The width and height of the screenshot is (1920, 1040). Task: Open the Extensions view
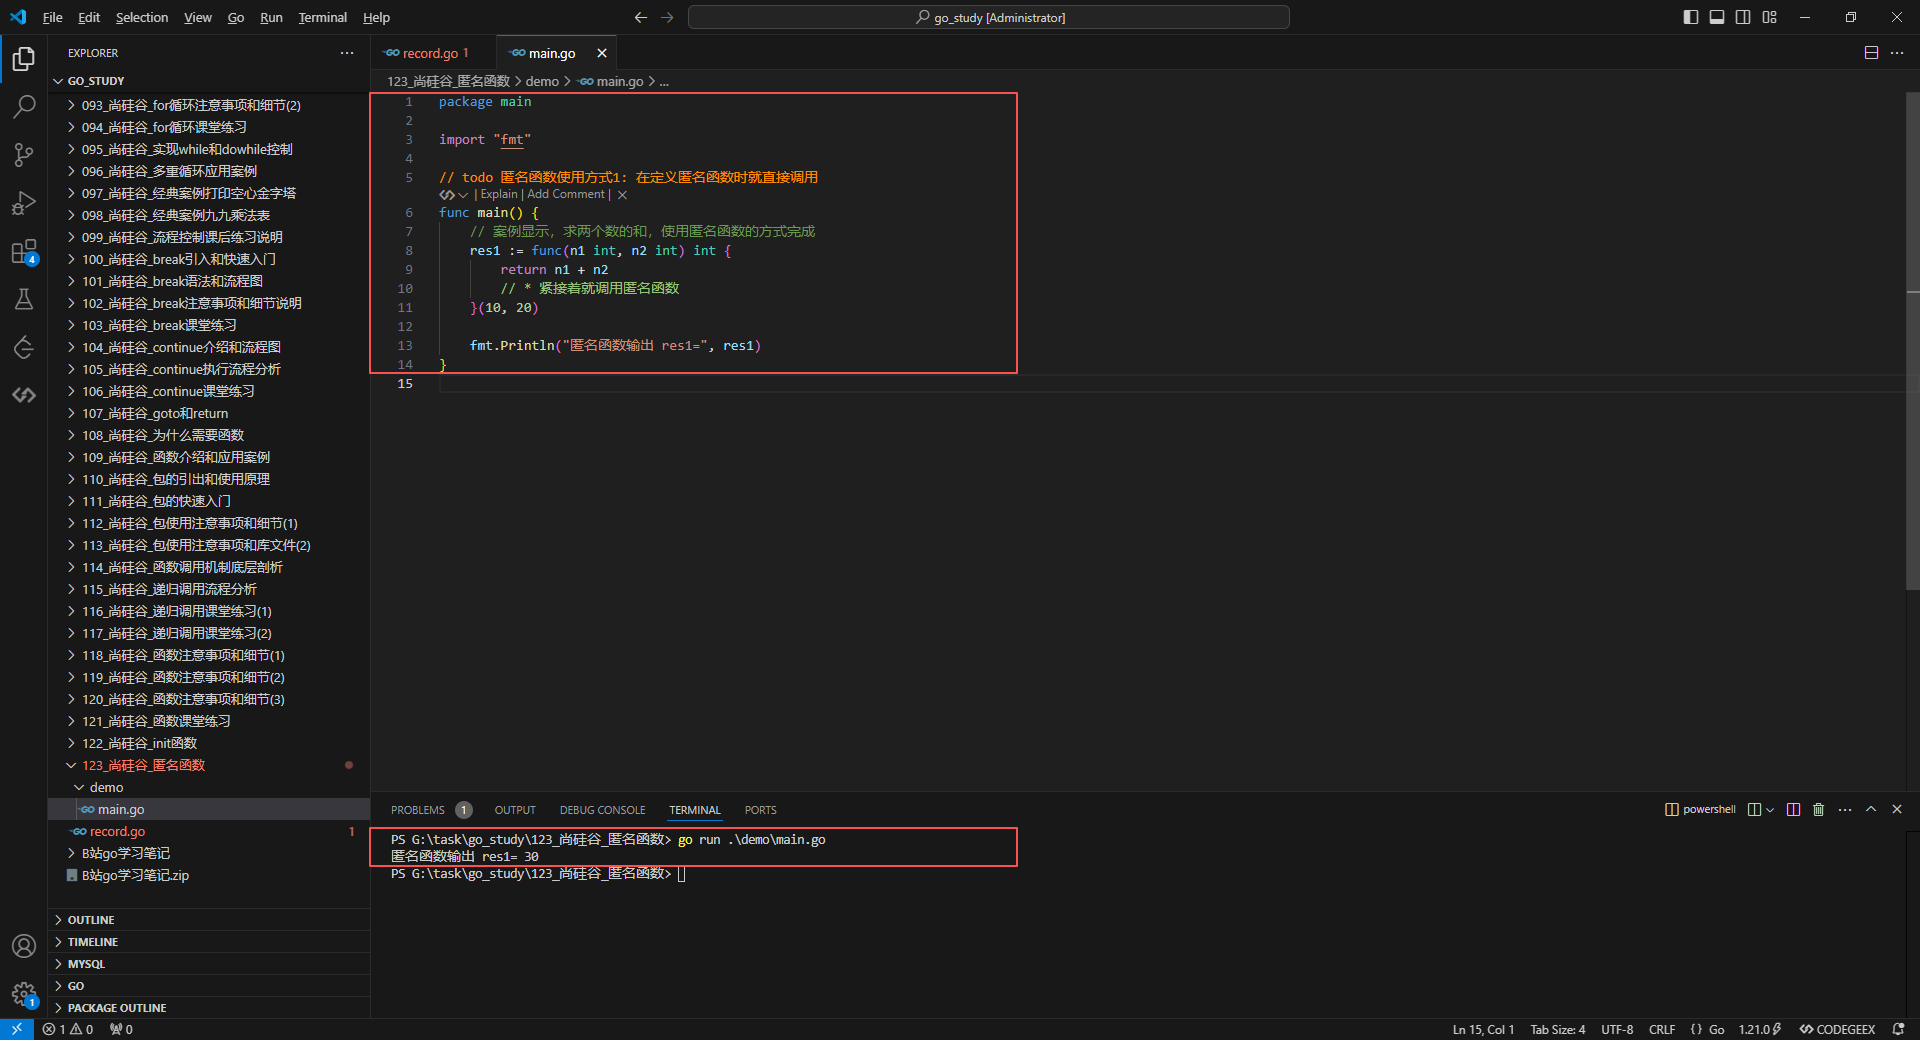point(24,252)
